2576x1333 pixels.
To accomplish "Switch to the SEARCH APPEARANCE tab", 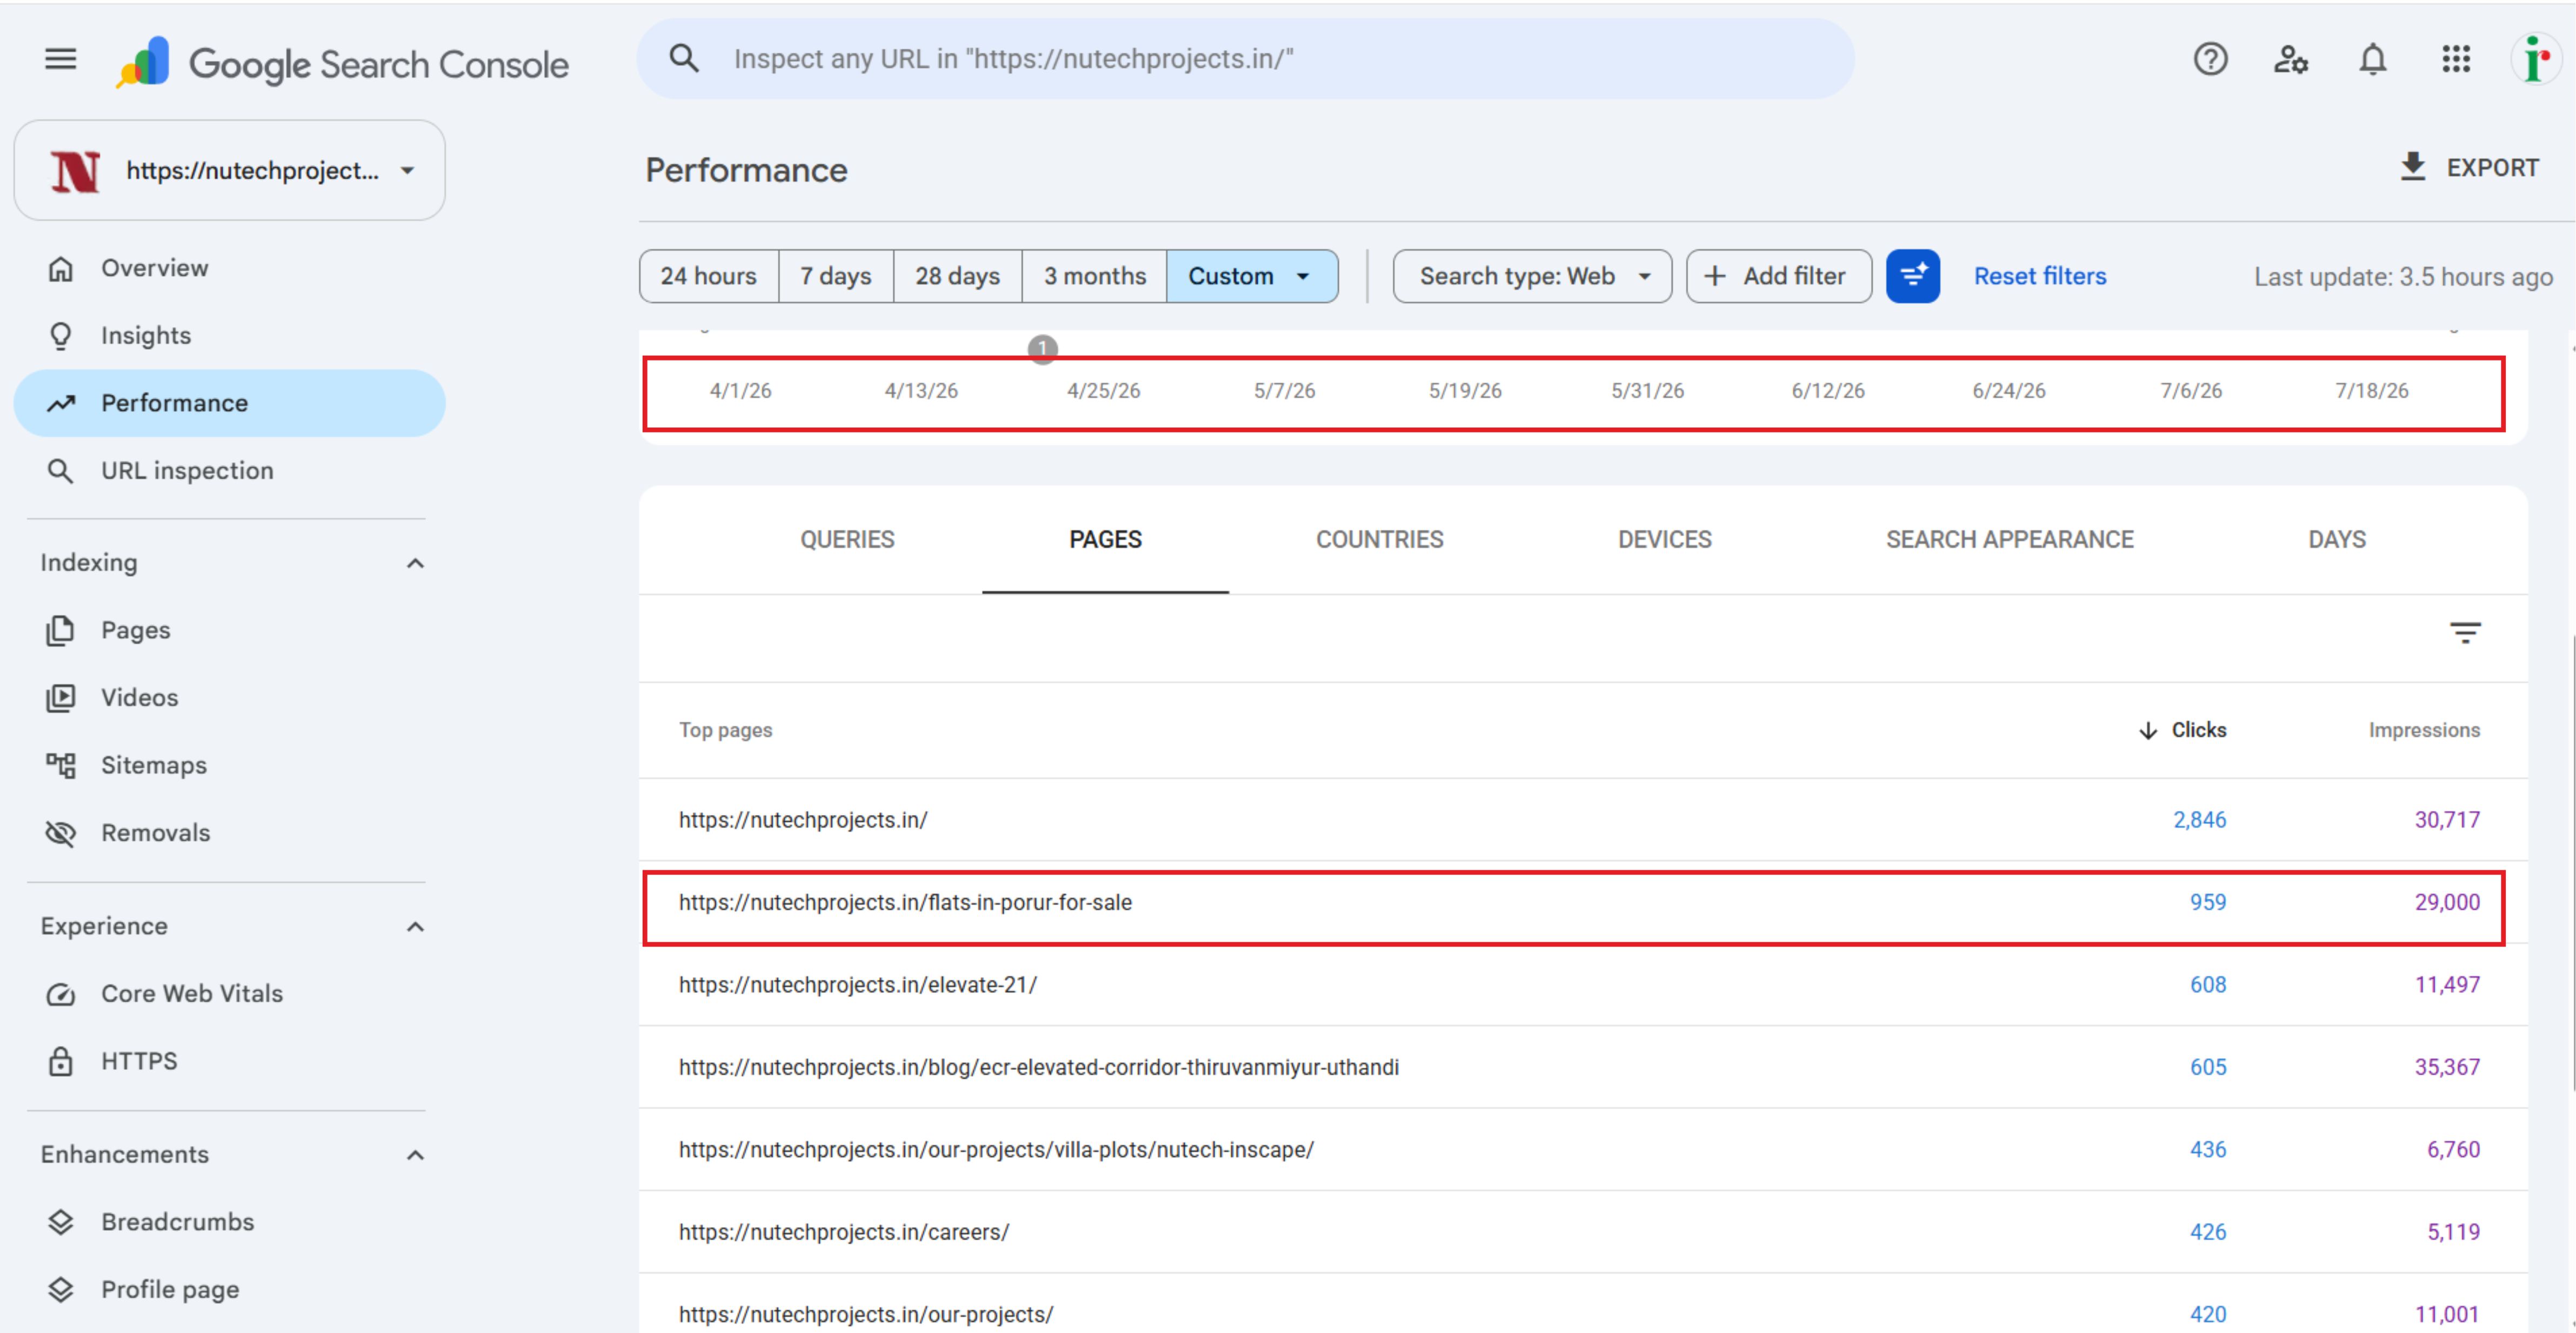I will pyautogui.click(x=2009, y=540).
